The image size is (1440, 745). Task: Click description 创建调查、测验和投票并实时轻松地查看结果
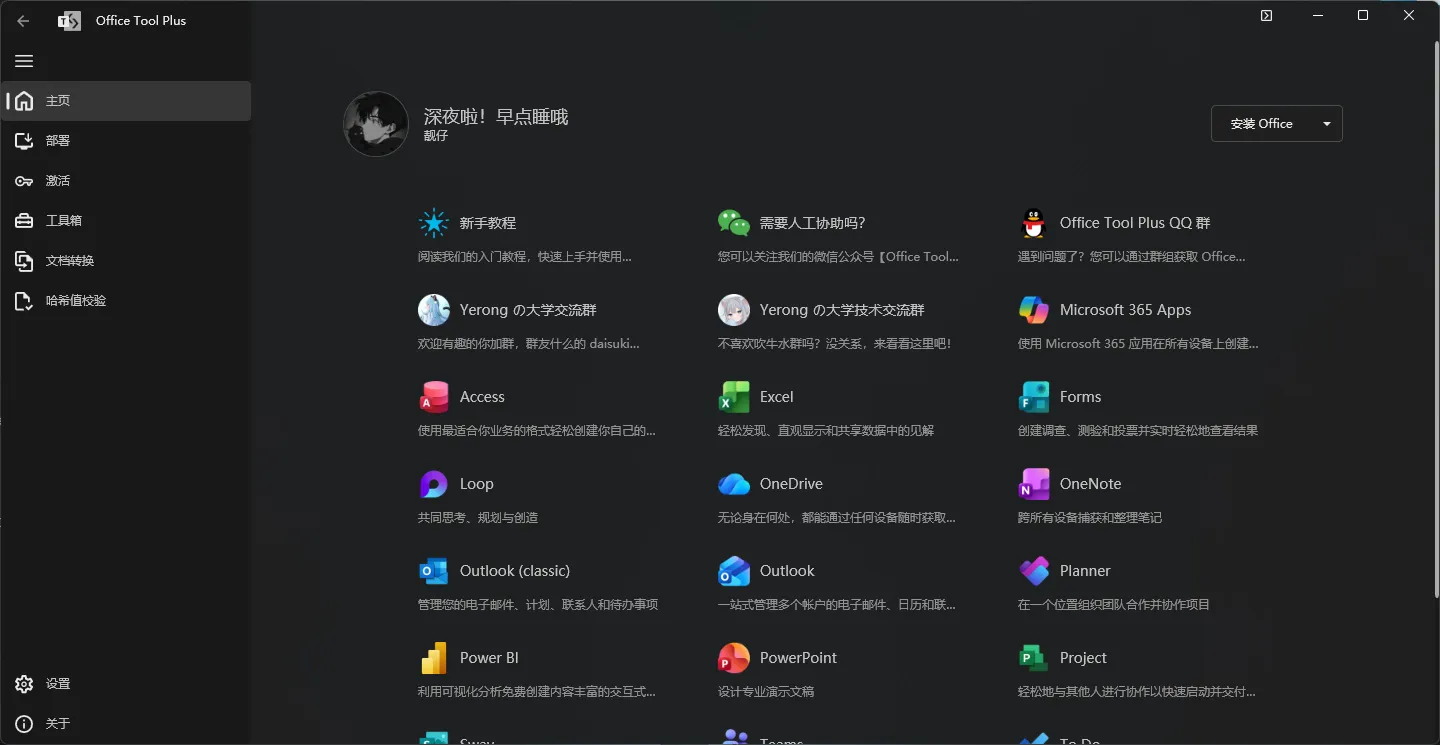click(x=1138, y=431)
